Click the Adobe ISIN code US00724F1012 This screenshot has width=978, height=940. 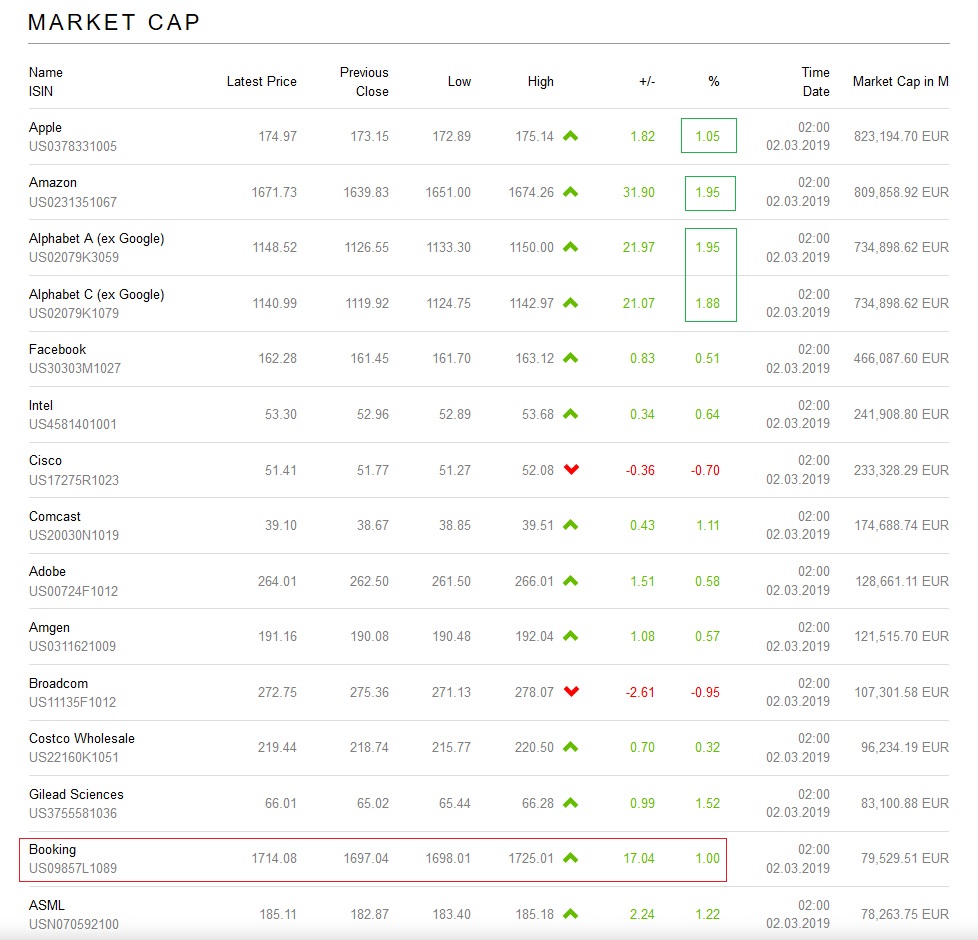73,591
